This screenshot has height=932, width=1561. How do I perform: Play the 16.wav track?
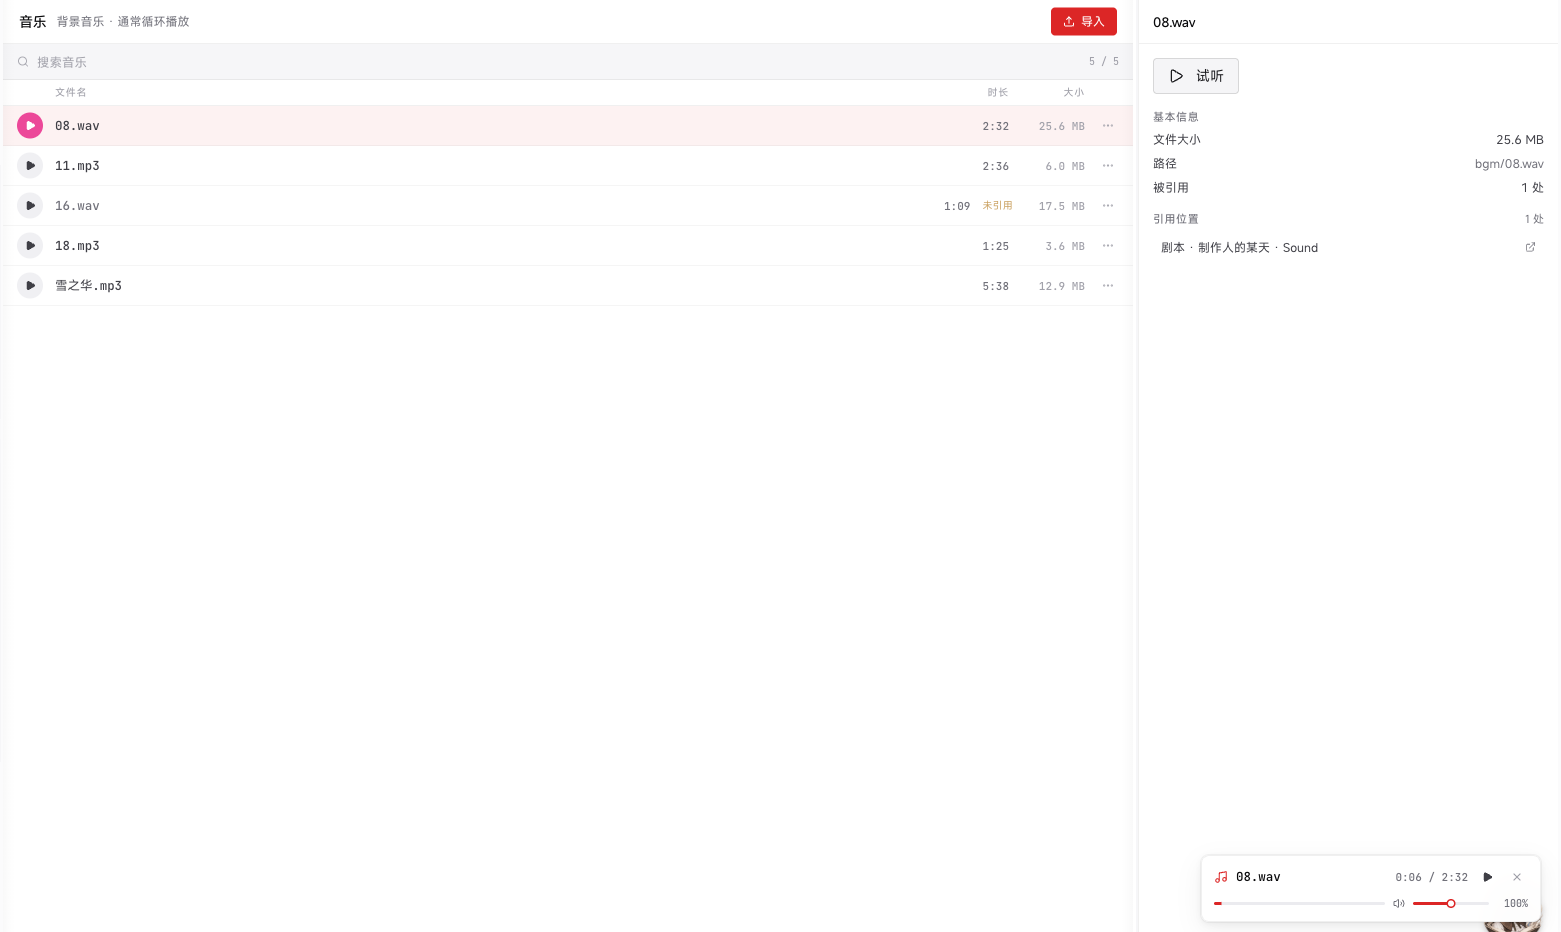coord(30,206)
